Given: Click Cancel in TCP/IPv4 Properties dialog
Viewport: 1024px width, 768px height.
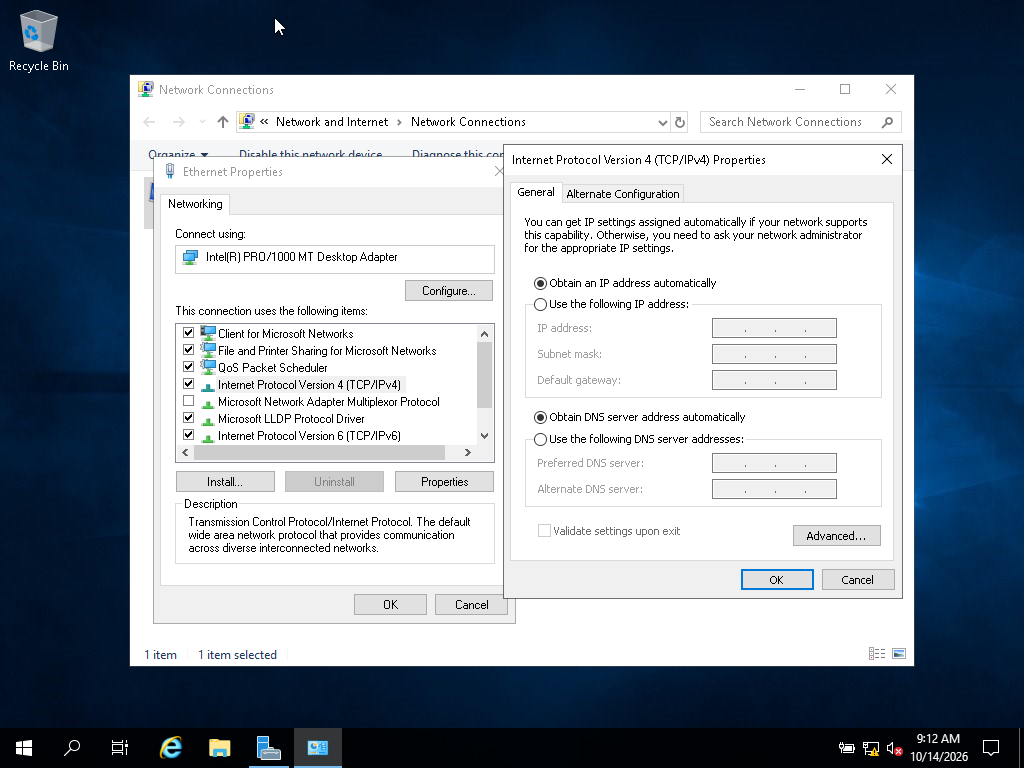Looking at the screenshot, I should pos(857,580).
